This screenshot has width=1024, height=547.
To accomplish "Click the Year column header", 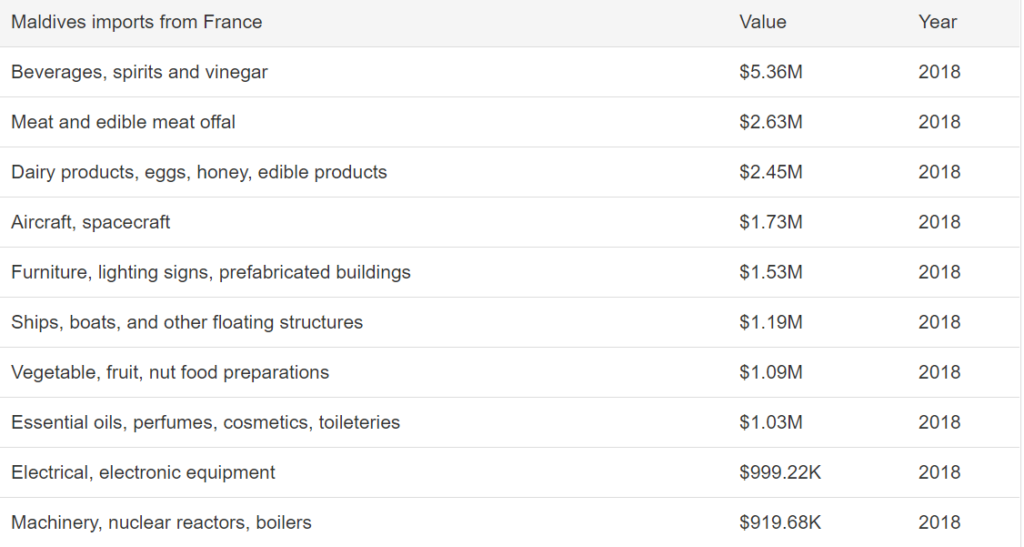I will click(937, 22).
